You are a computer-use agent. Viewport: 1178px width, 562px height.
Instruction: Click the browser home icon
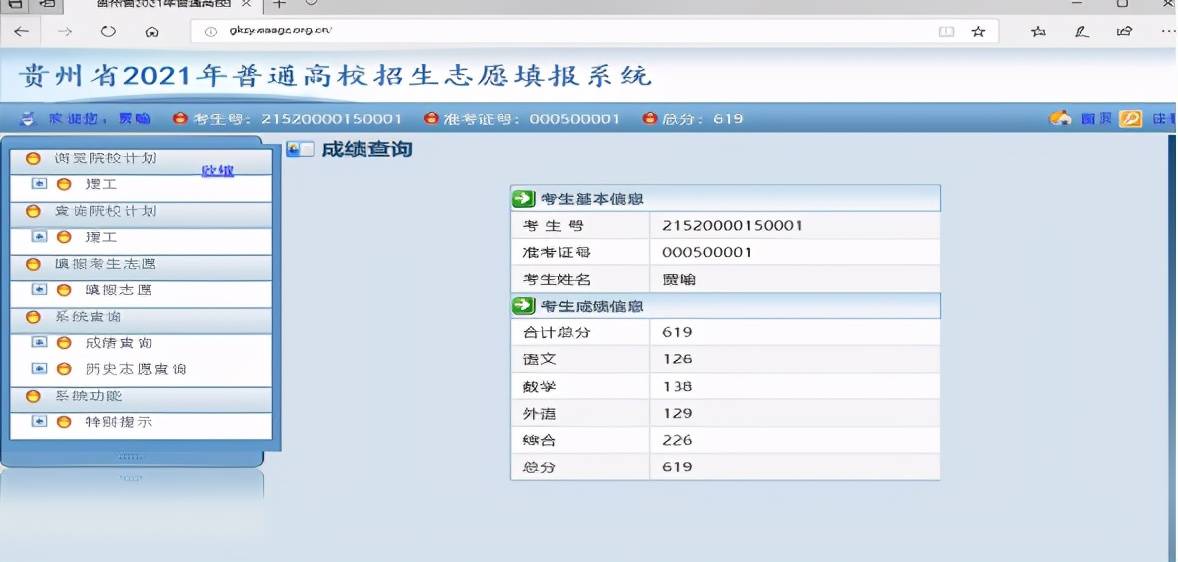(x=152, y=32)
